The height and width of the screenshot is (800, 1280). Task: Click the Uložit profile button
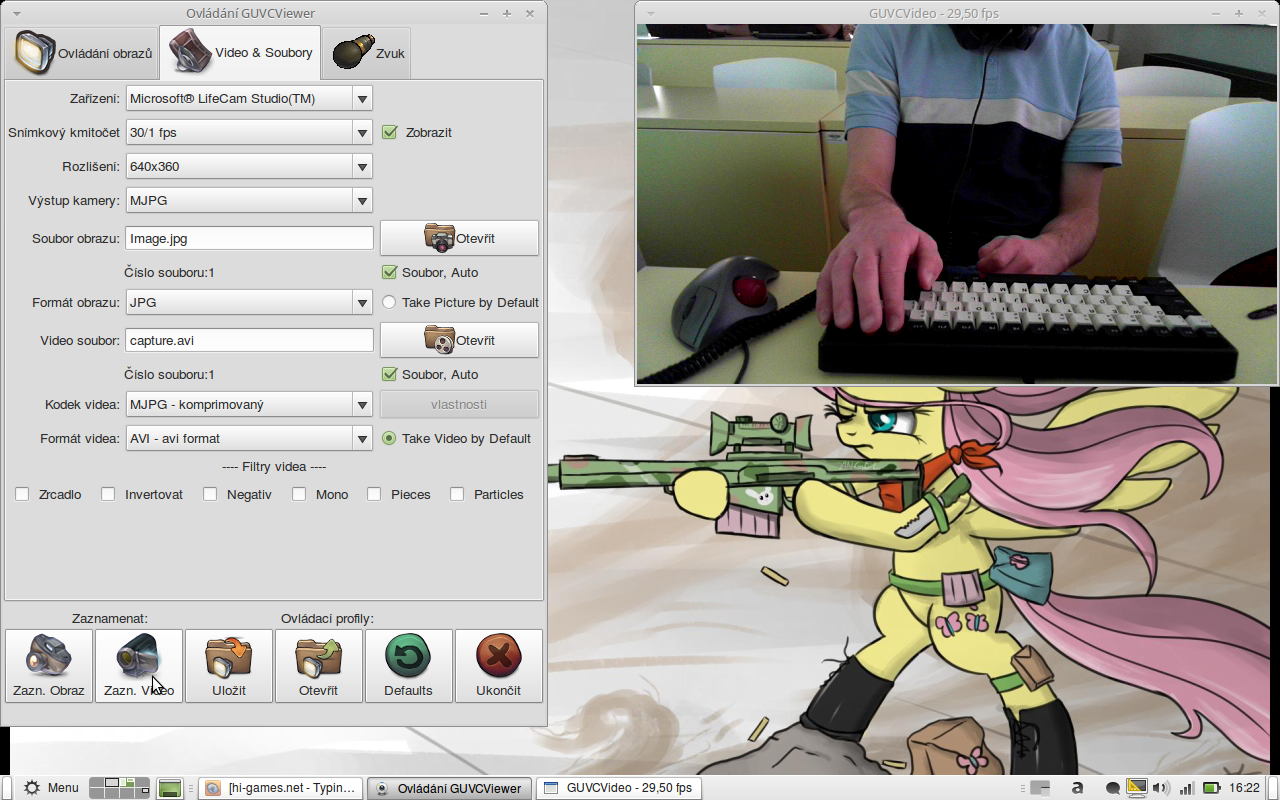point(229,666)
